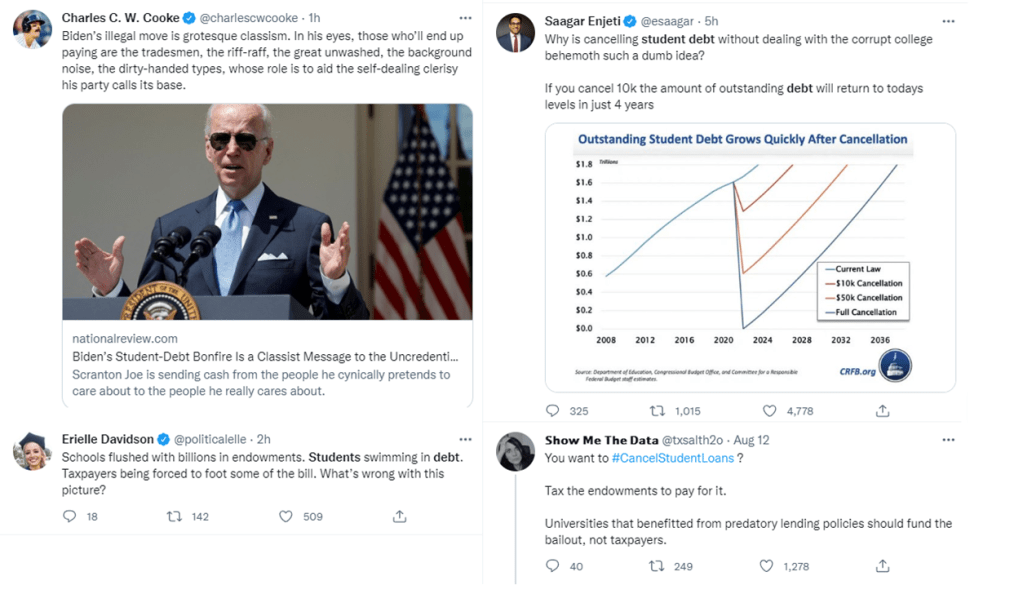Image resolution: width=1023 pixels, height=594 pixels.
Task: Open Erielle Davidson's profile avatar
Action: [32, 450]
